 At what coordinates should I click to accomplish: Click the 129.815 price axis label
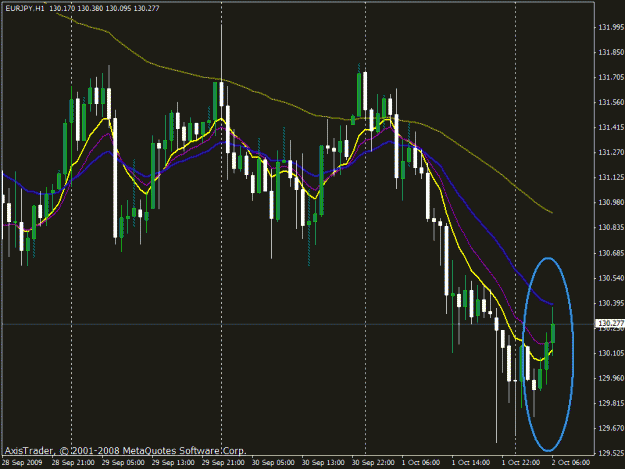coord(611,403)
